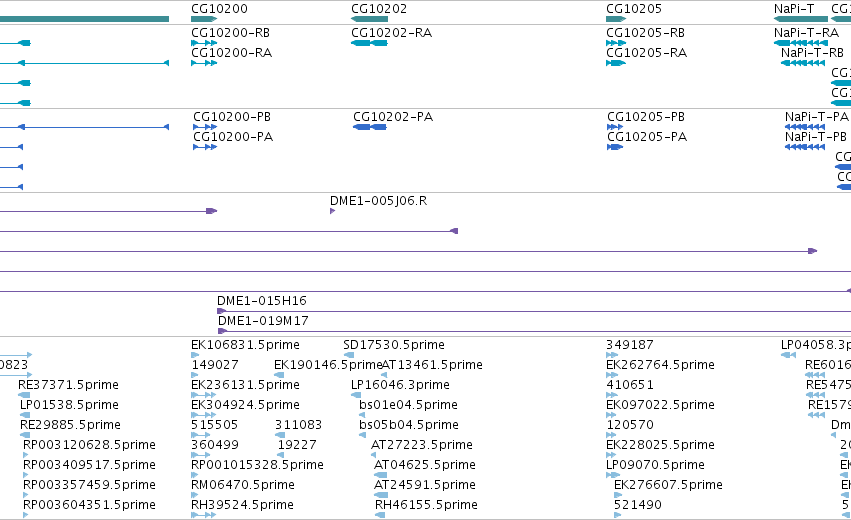Viewport: 851px width, 520px height.
Task: Select the EK190146.5prime EST label
Action: pos(328,365)
